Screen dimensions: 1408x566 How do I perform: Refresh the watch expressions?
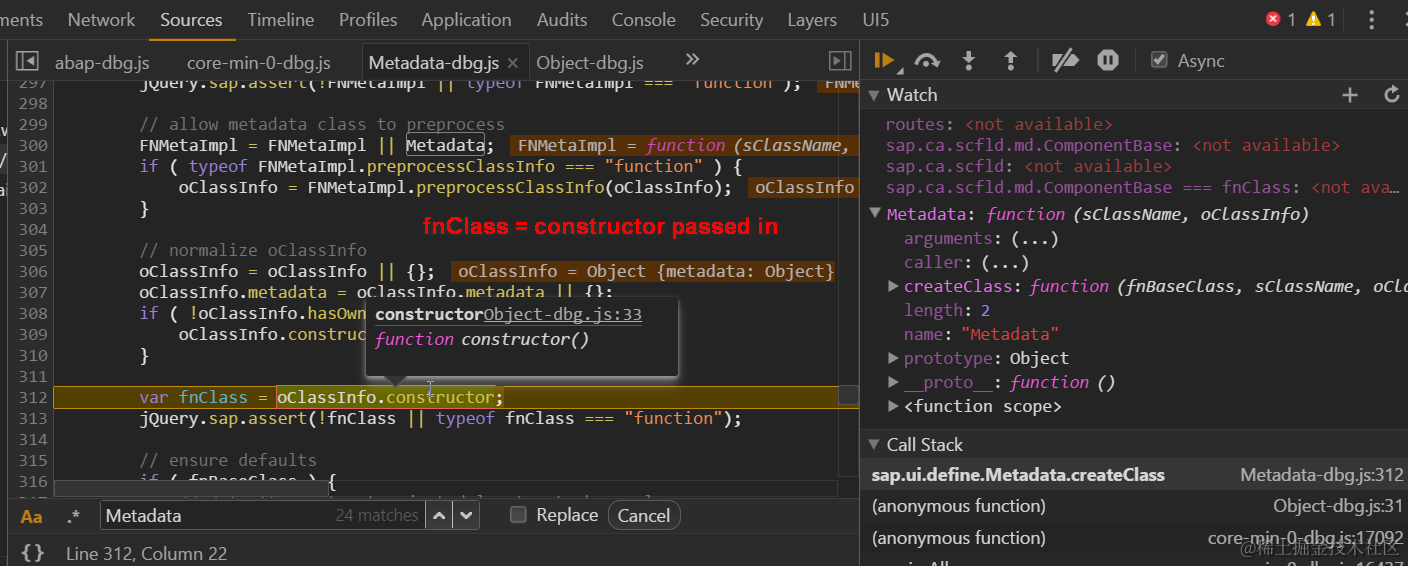[1391, 95]
